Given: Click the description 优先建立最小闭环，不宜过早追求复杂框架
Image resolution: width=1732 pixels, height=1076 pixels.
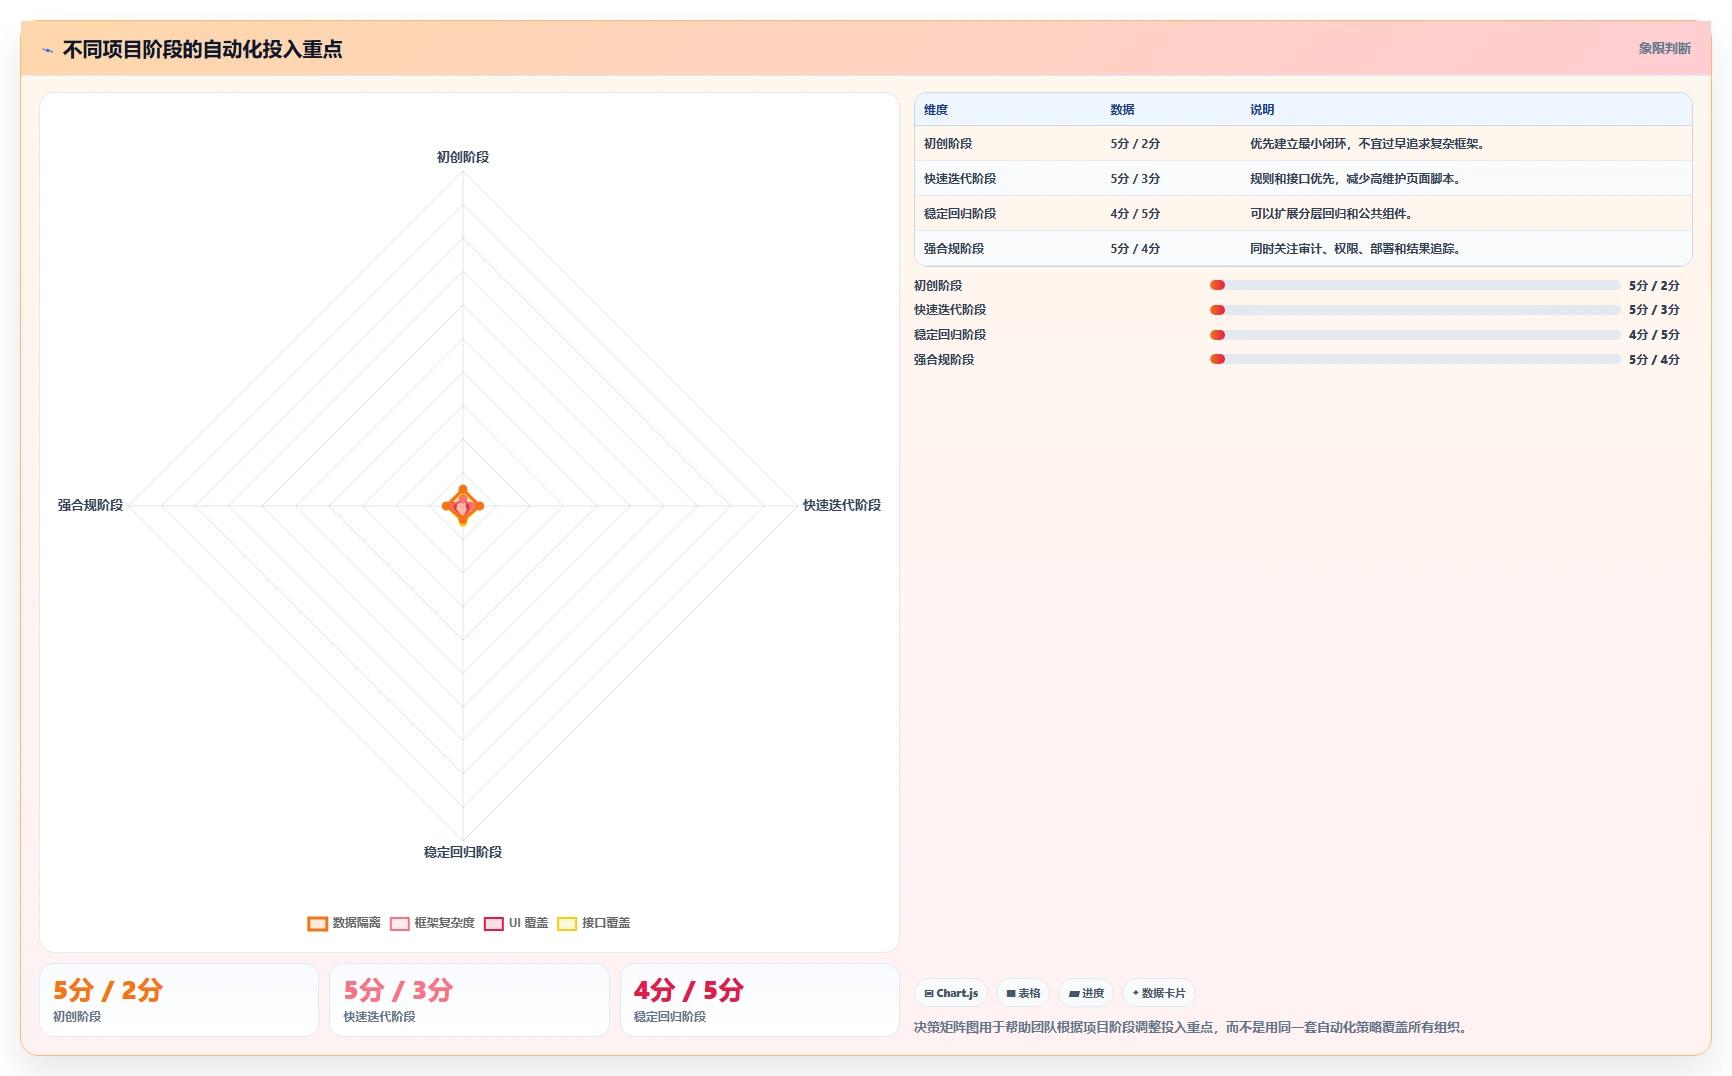Looking at the screenshot, I should 1369,144.
